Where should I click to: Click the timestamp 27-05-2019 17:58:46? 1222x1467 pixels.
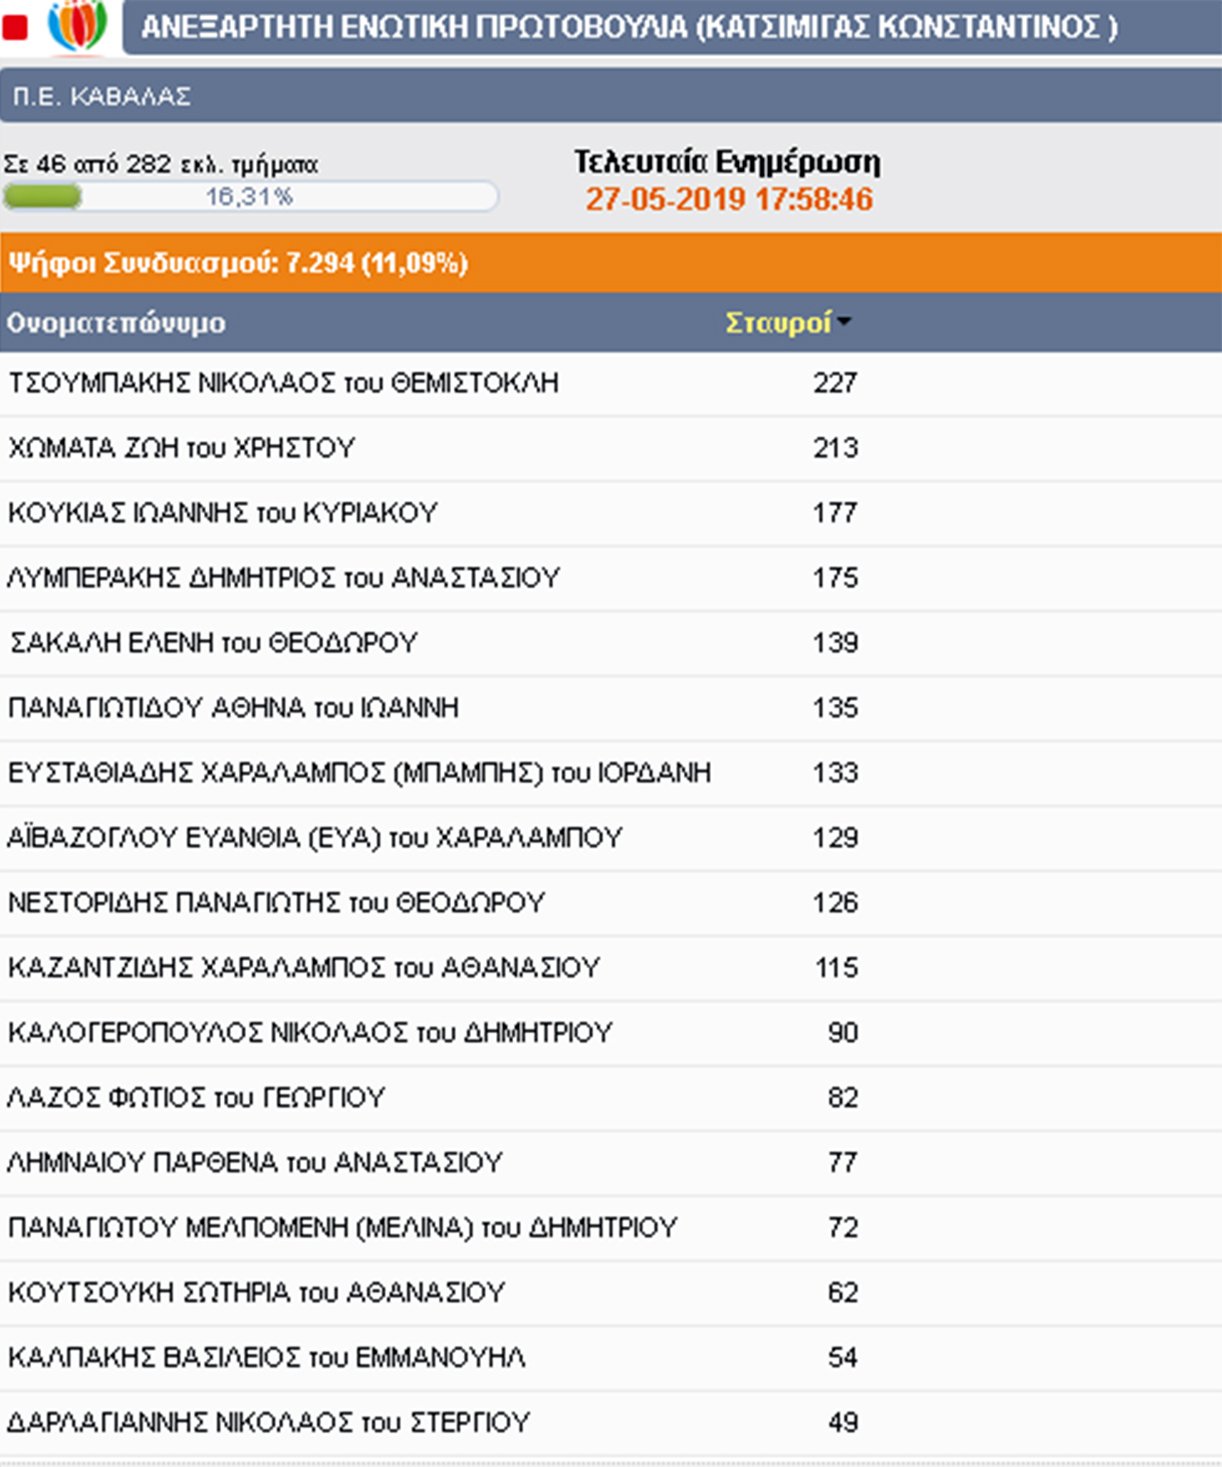729,199
